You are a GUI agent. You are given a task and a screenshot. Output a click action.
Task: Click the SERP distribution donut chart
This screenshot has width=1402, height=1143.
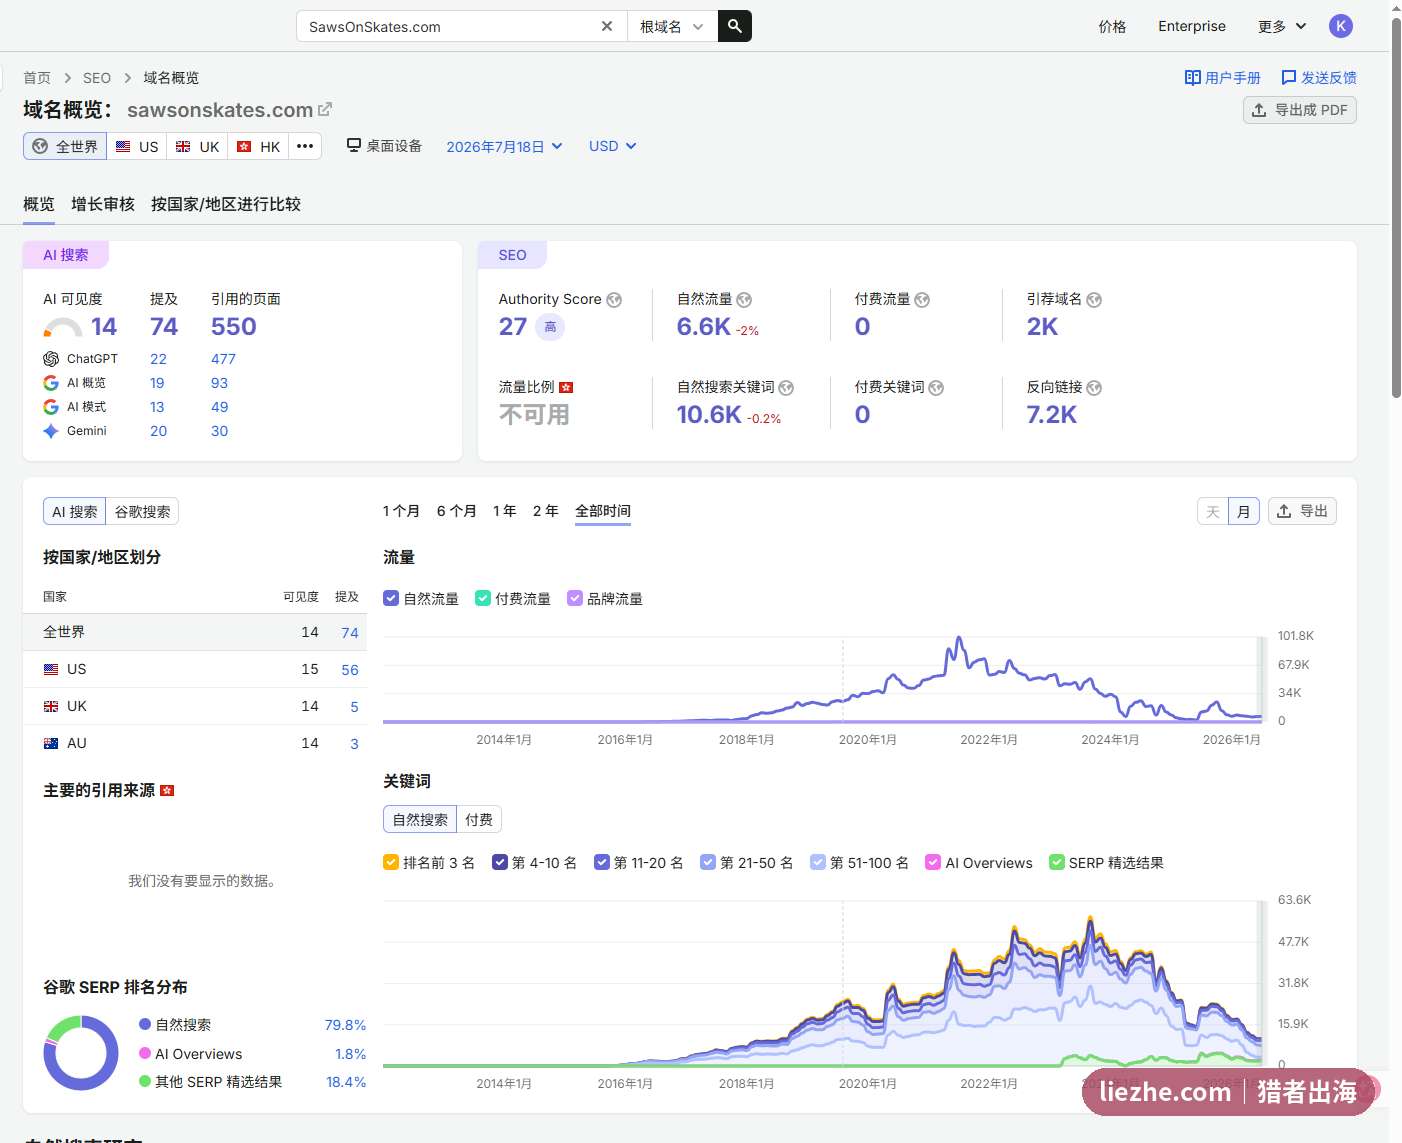click(81, 1053)
